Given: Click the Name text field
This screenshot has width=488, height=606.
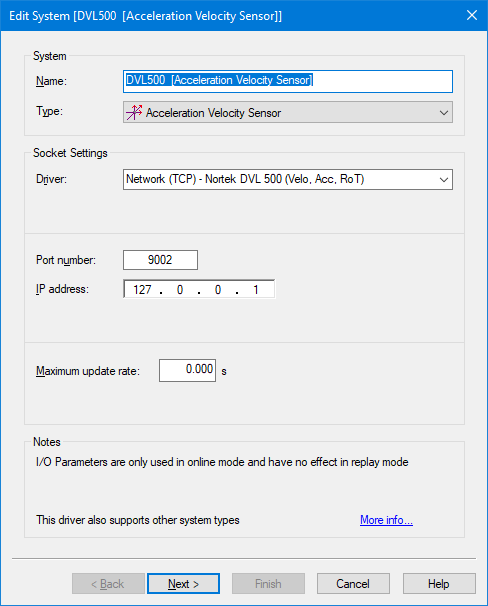Looking at the screenshot, I should (x=288, y=81).
